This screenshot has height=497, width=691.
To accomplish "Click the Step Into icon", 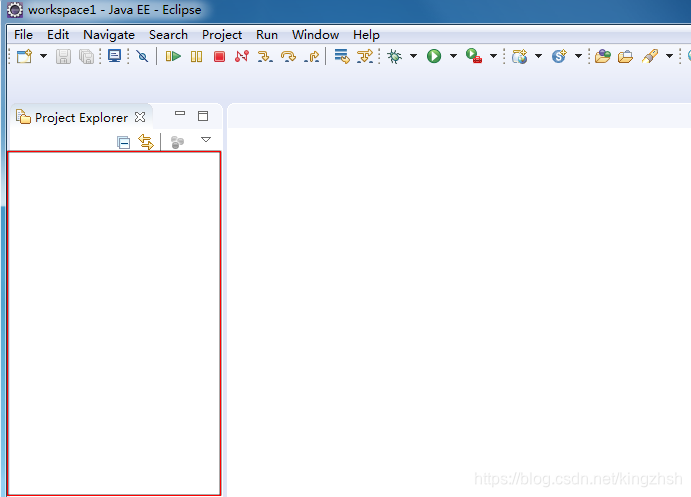I will pos(265,56).
